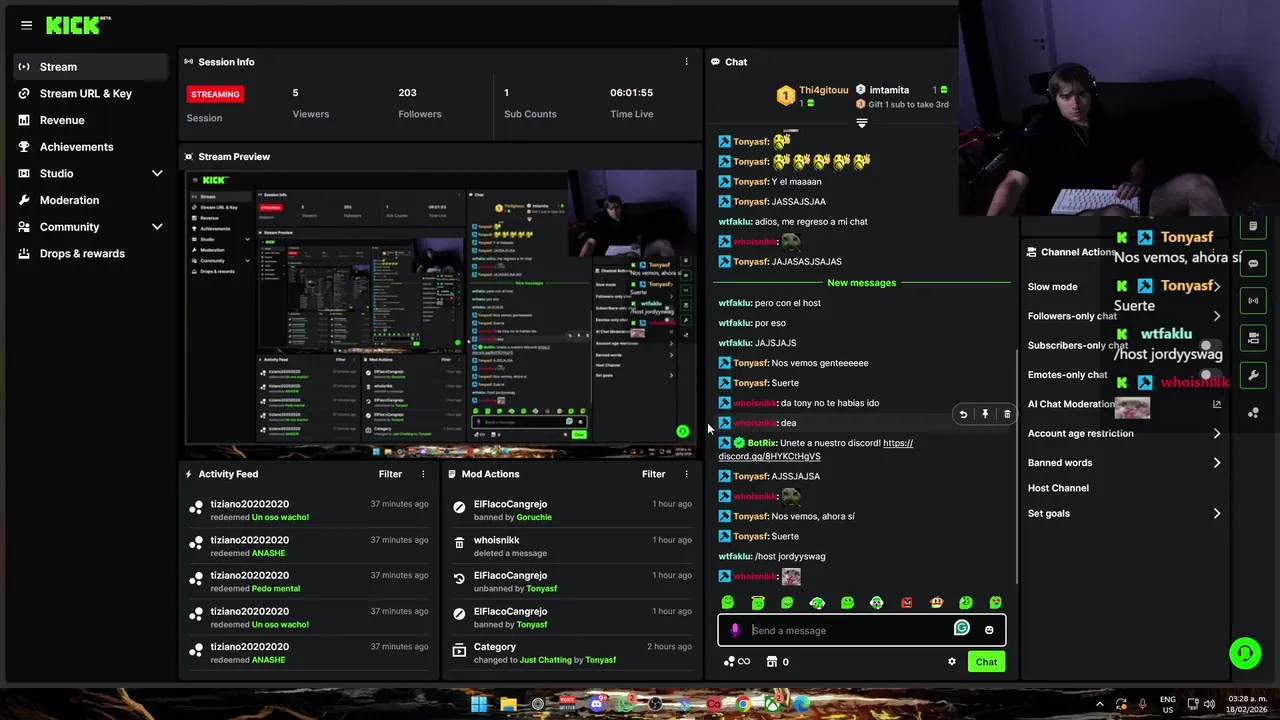Viewport: 1280px width, 720px height.
Task: Open the hamburger menu beside Kick logo
Action: pos(26,25)
